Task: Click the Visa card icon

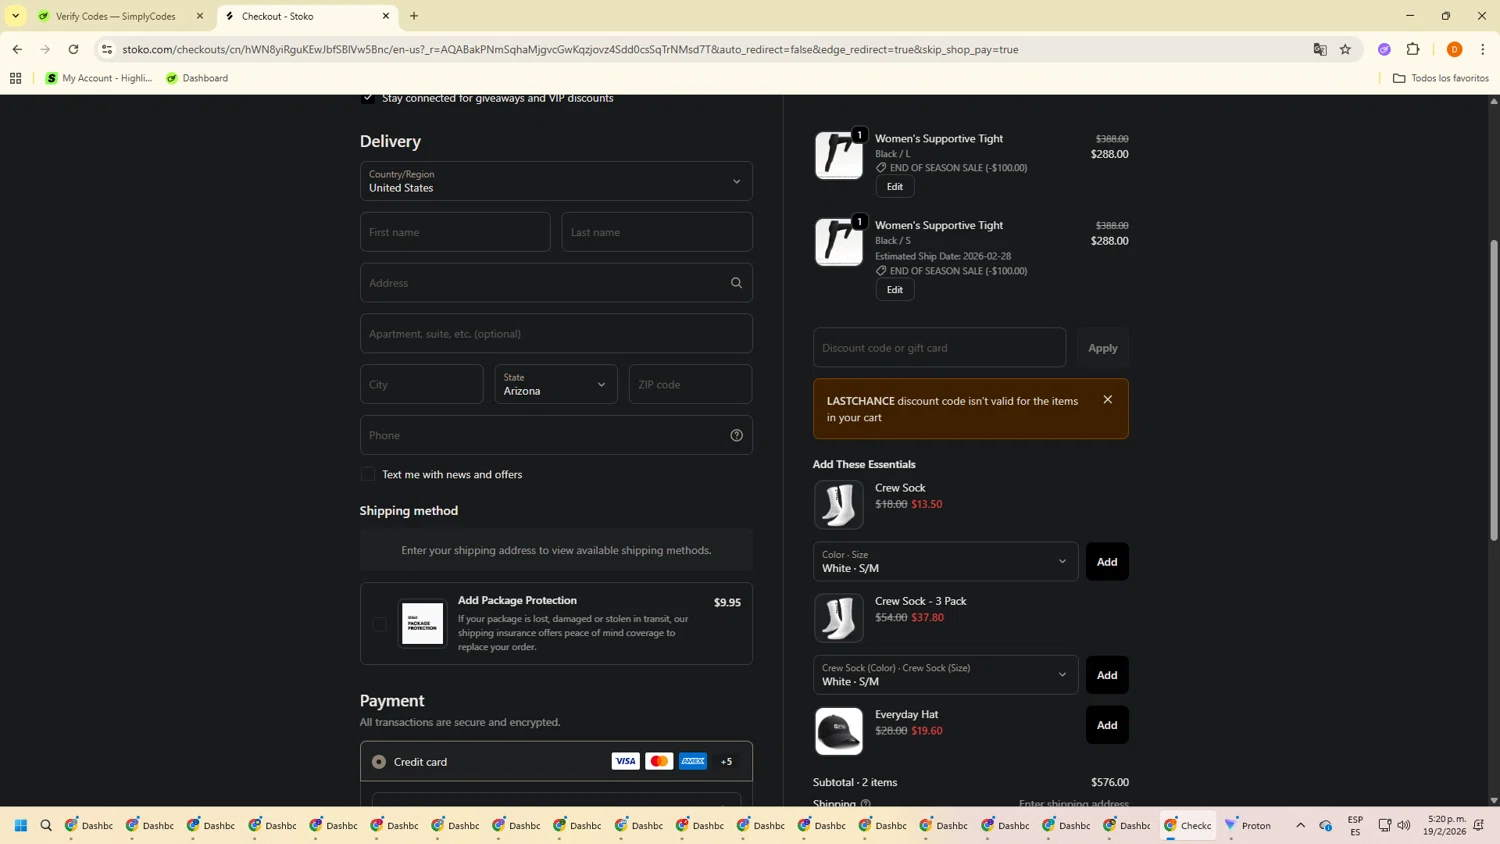Action: pyautogui.click(x=625, y=761)
